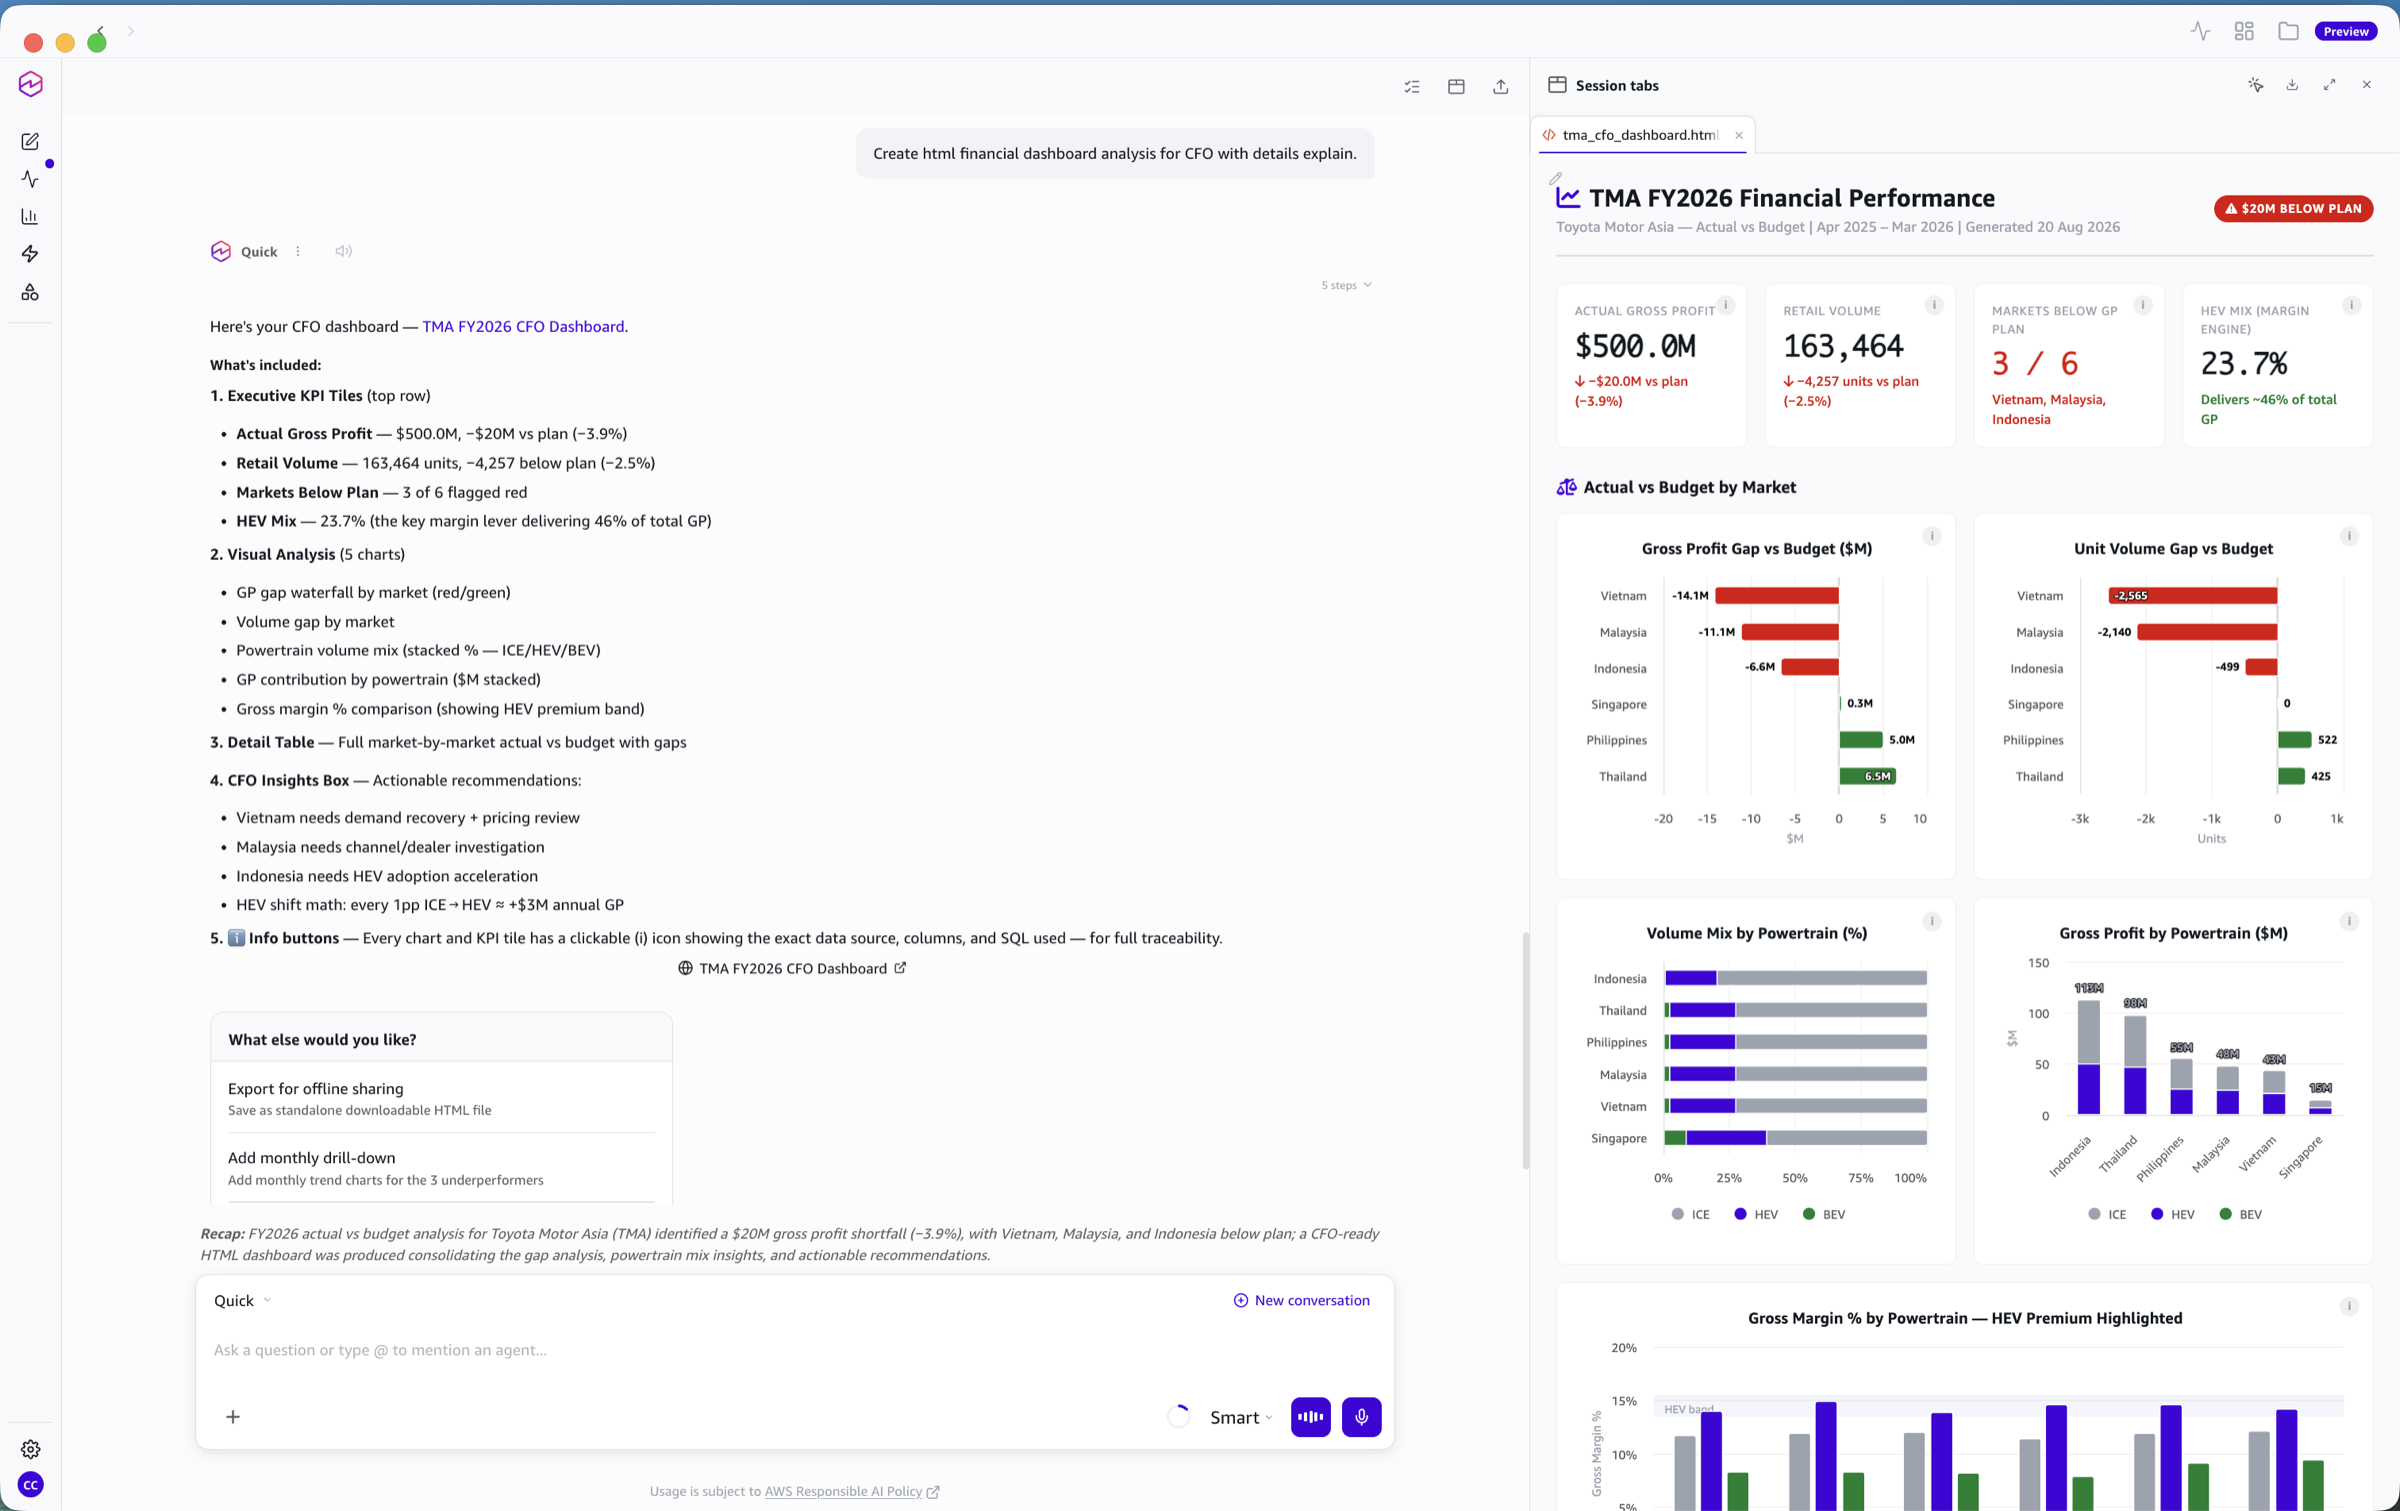Click the sparkle cursor icon in Session tabs header
This screenshot has height=1511, width=2400.
[x=2255, y=85]
